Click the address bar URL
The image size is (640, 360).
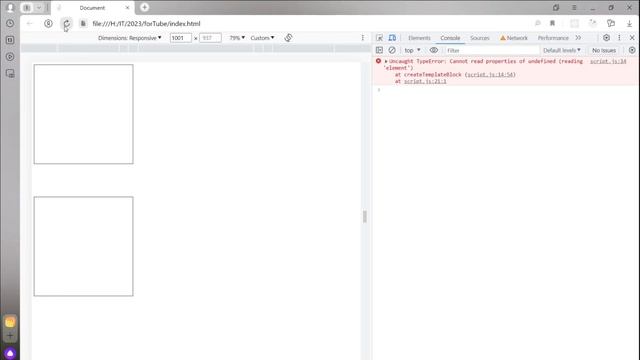(x=146, y=24)
